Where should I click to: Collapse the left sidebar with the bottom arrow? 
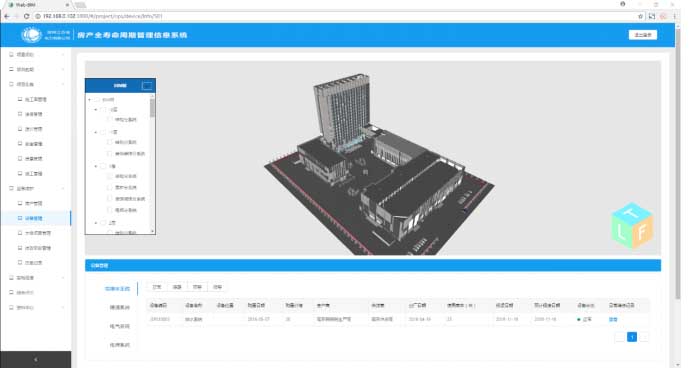coord(36,360)
